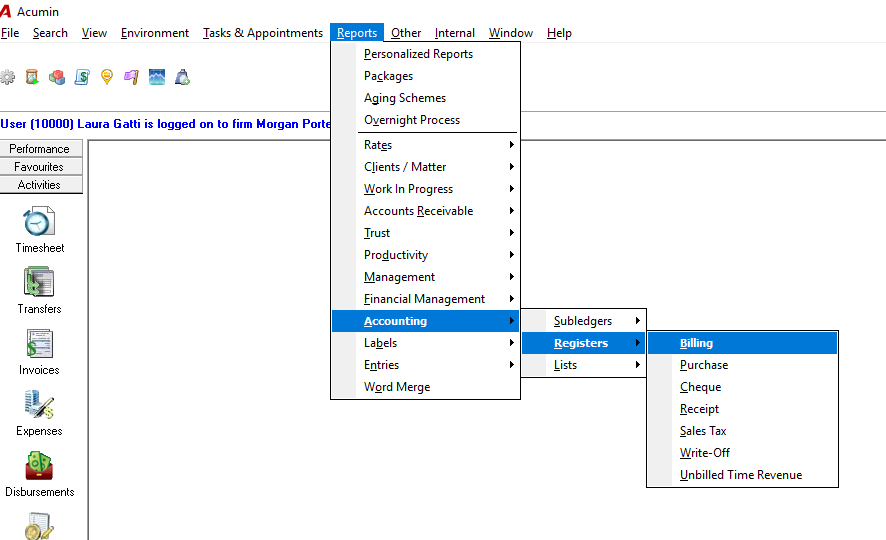Open the Receipt register report

point(742,409)
